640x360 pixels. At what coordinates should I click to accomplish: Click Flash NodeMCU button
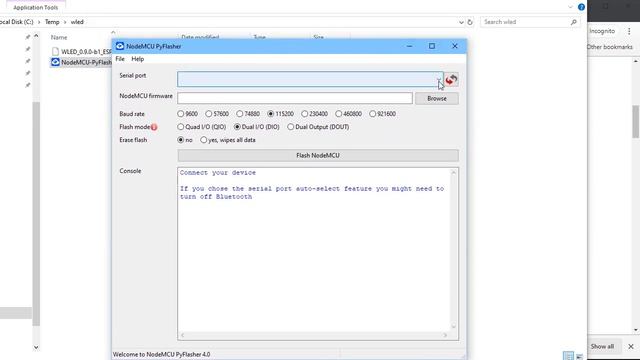point(318,156)
